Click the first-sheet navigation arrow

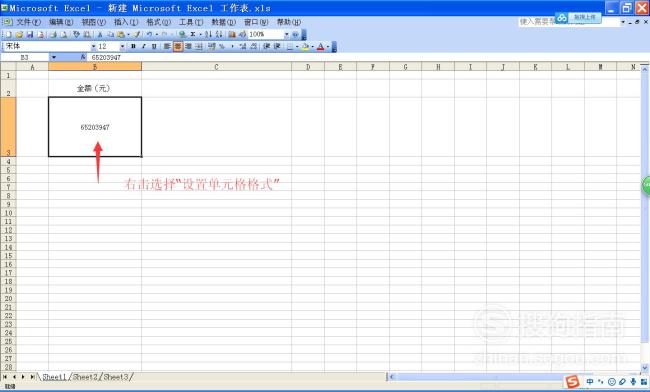[5, 377]
